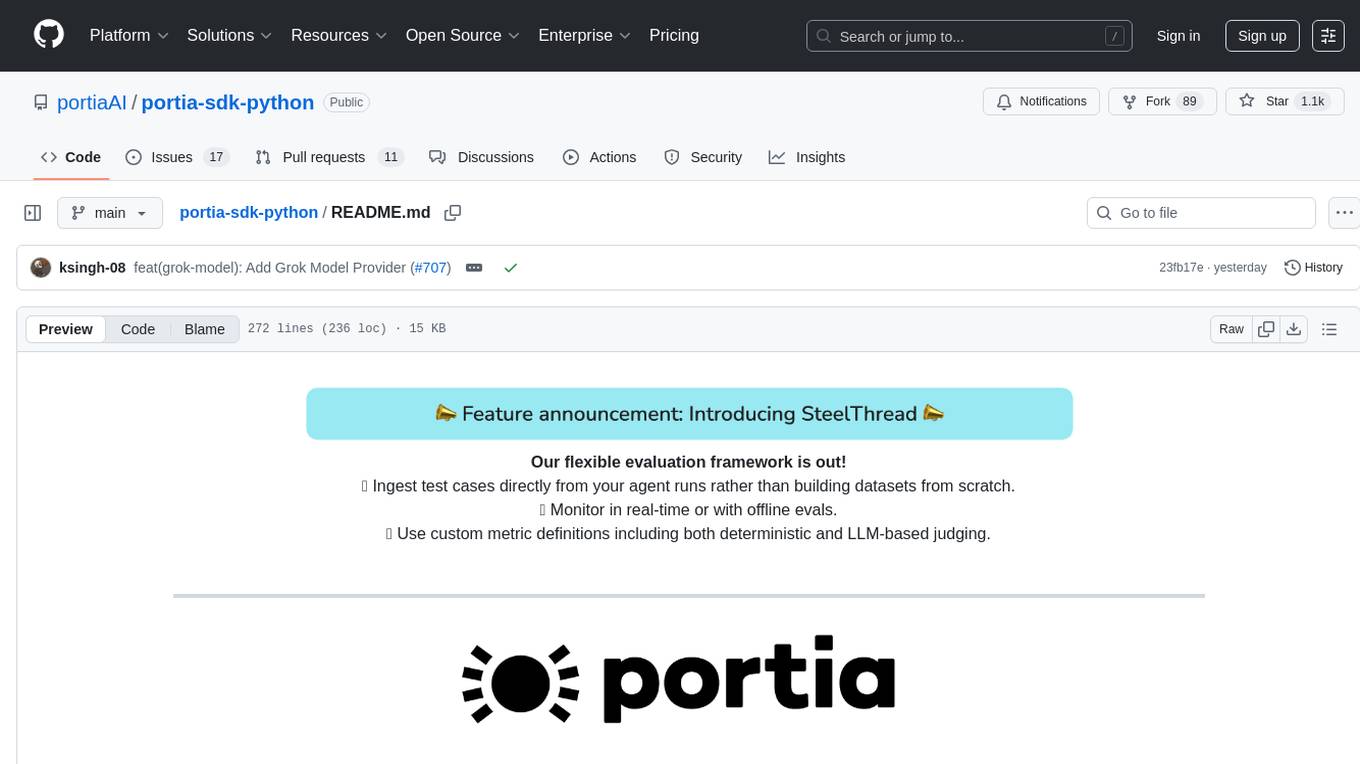This screenshot has height=764, width=1360.
Task: Expand the Enterprise menu
Action: click(585, 35)
